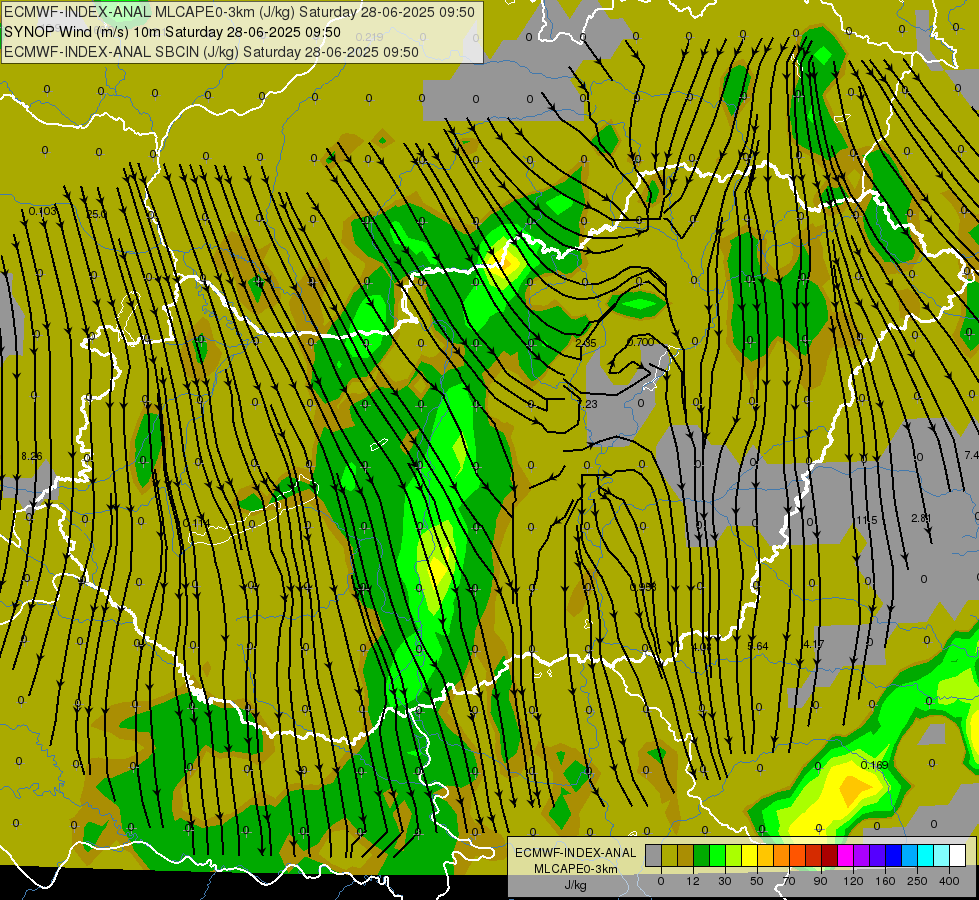Screen dimensions: 979x900
Task: Select the bright green legend swatch
Action: [717, 856]
